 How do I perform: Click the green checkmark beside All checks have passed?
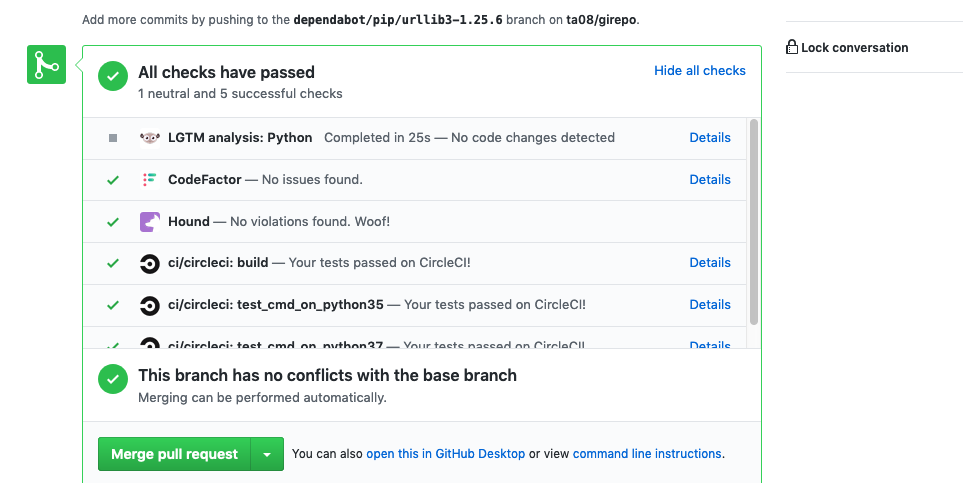(x=113, y=77)
